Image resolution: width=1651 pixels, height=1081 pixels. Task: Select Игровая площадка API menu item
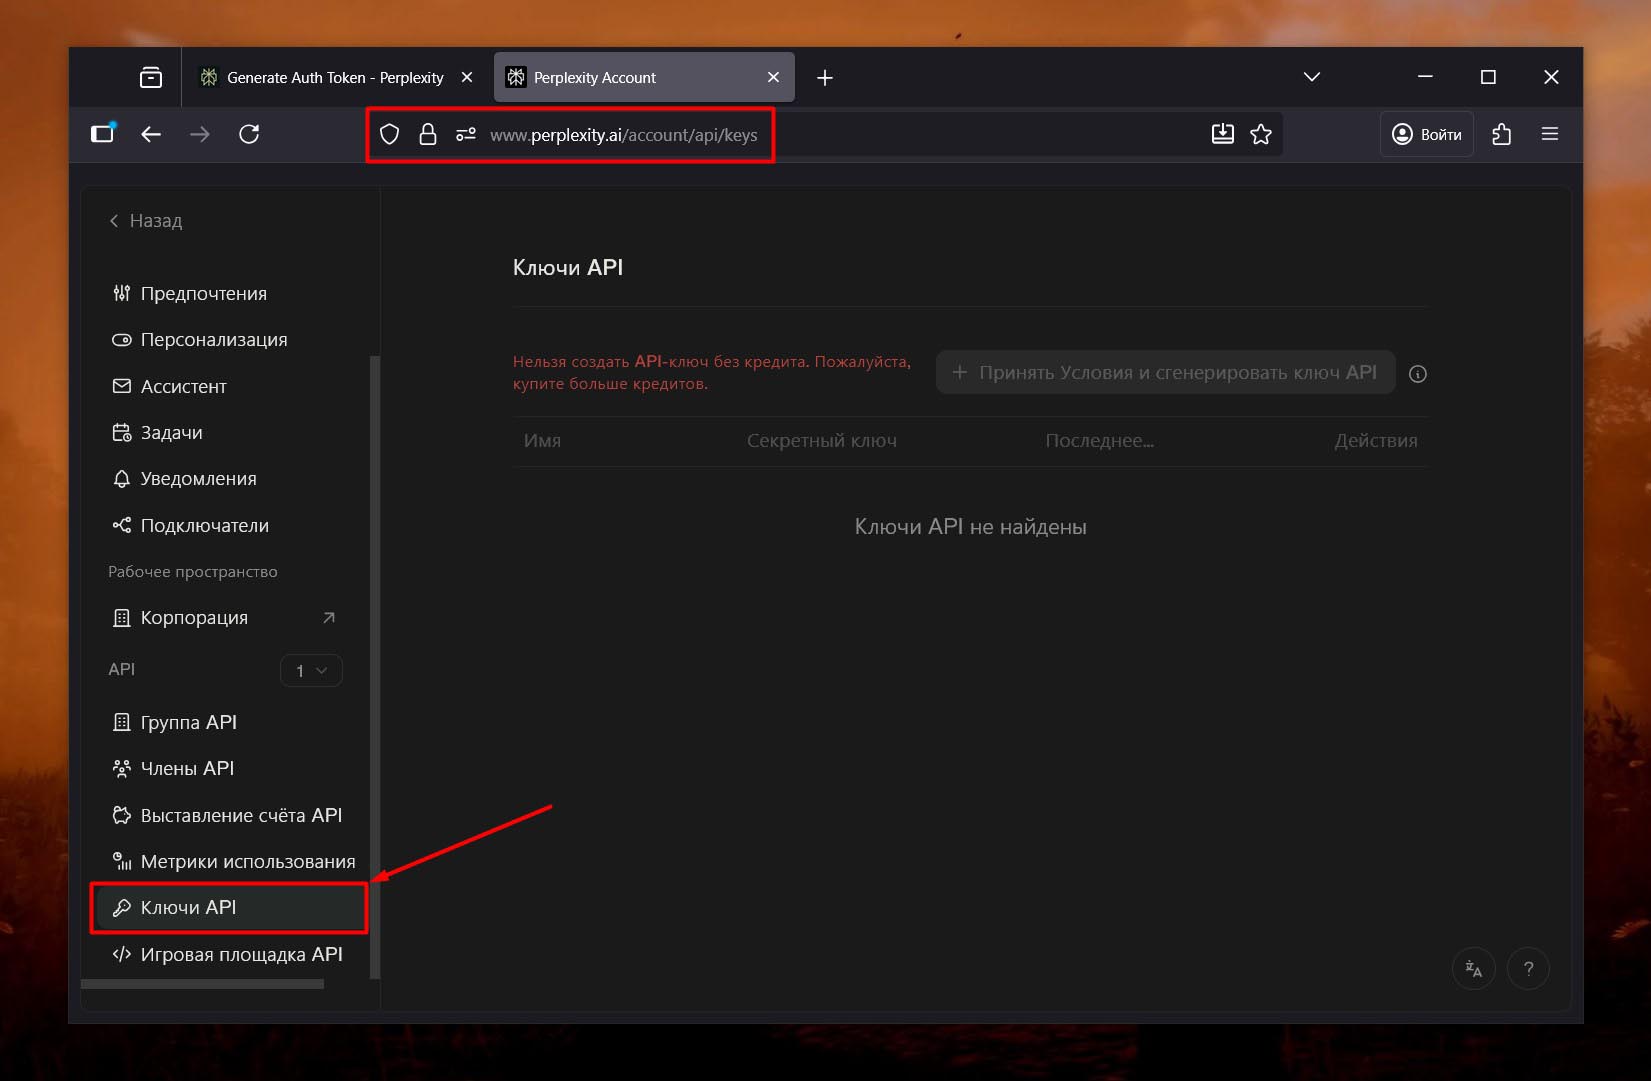coord(241,954)
